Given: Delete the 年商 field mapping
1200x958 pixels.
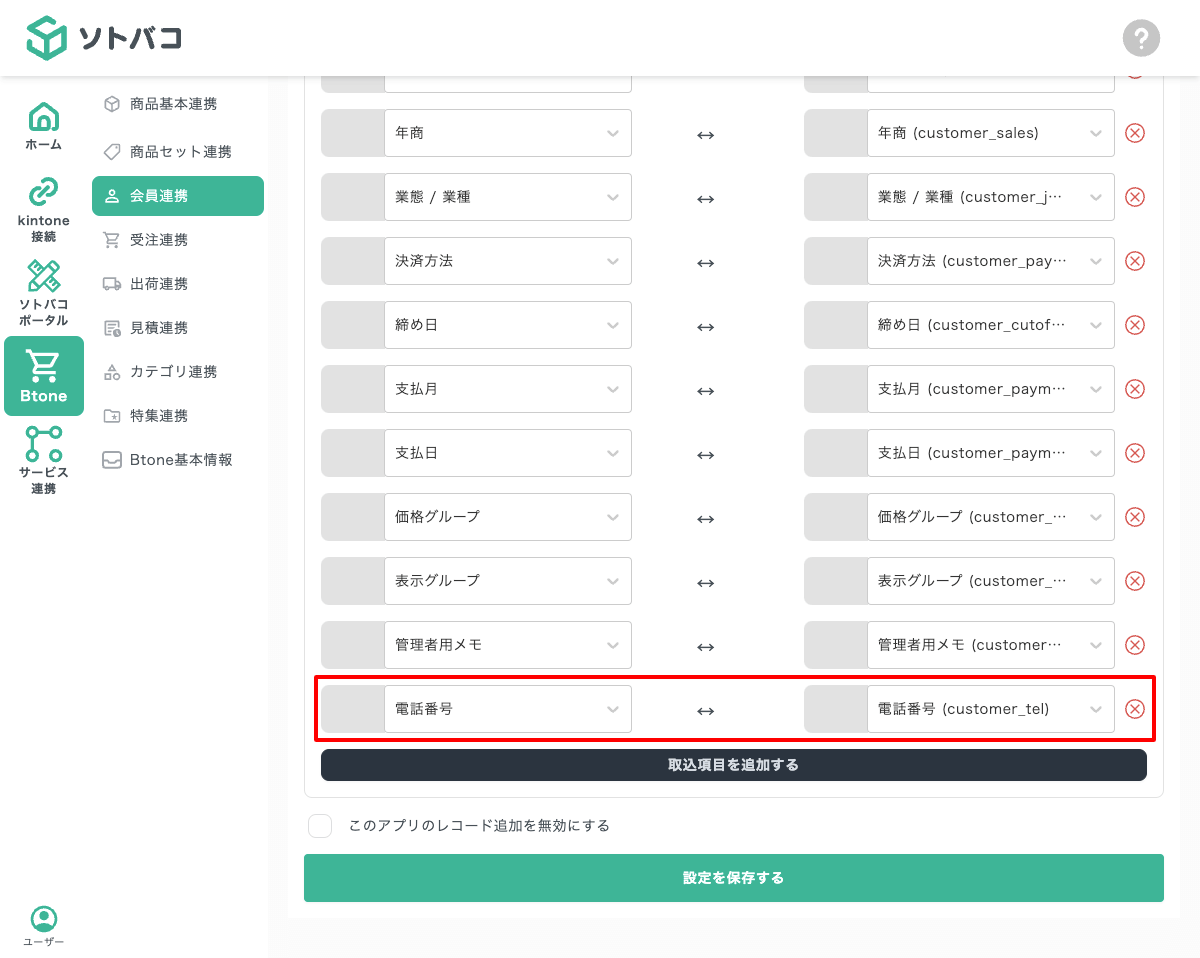Looking at the screenshot, I should click(1134, 132).
